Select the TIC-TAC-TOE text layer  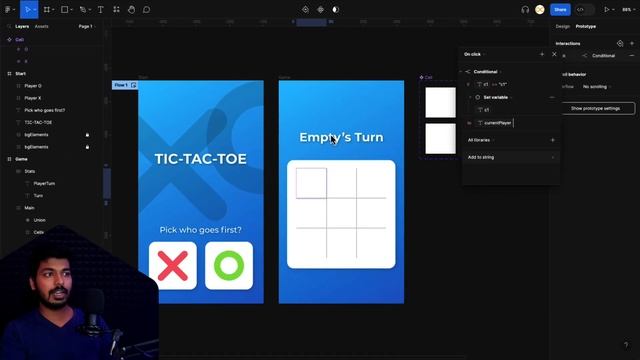[x=38, y=122]
